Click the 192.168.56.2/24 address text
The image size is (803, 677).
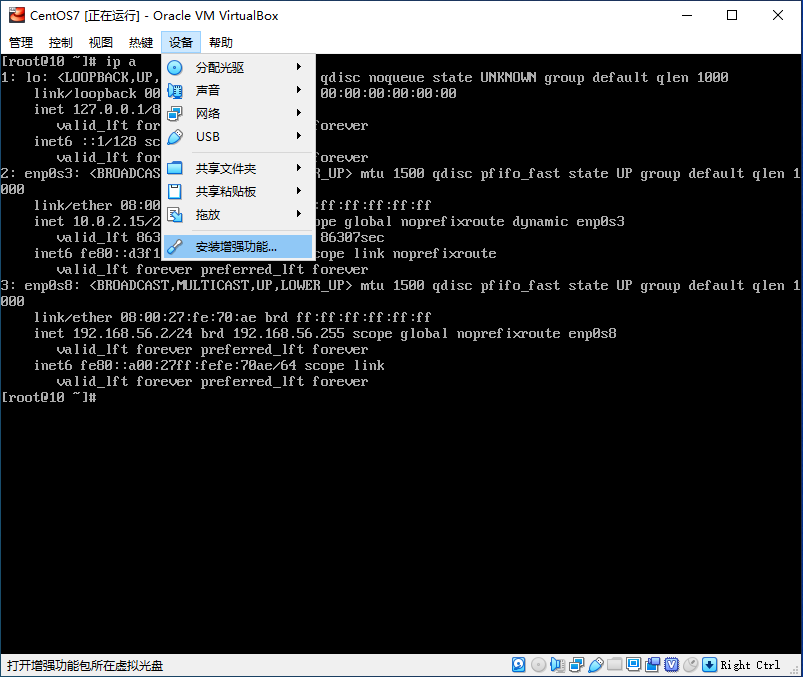pyautogui.click(x=133, y=333)
